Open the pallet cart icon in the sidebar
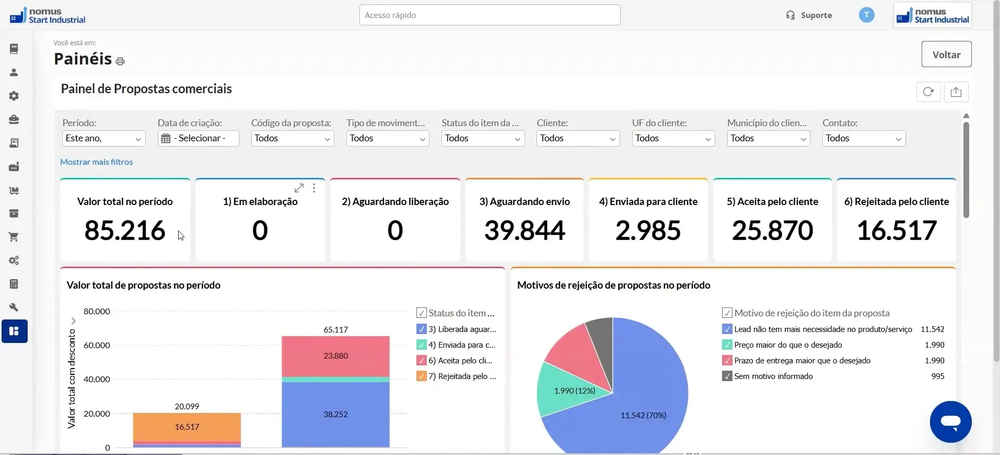This screenshot has height=455, width=1000. pos(14,190)
